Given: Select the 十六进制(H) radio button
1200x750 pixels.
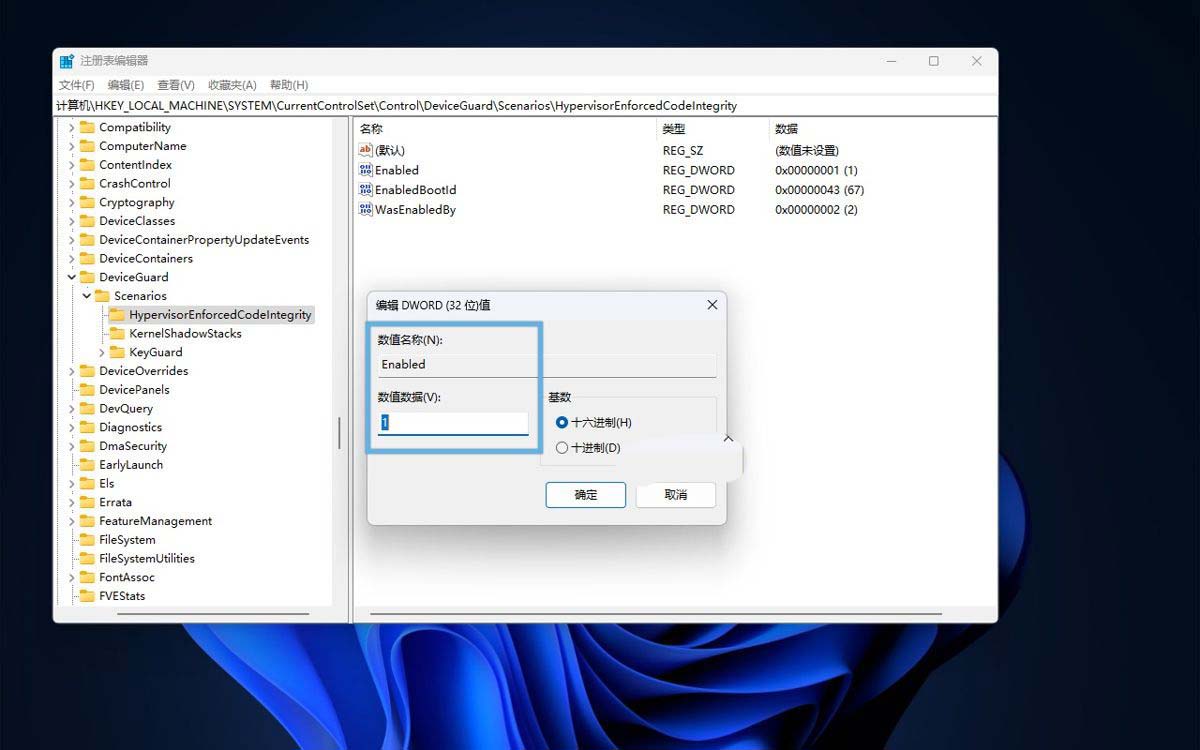Looking at the screenshot, I should (x=562, y=422).
